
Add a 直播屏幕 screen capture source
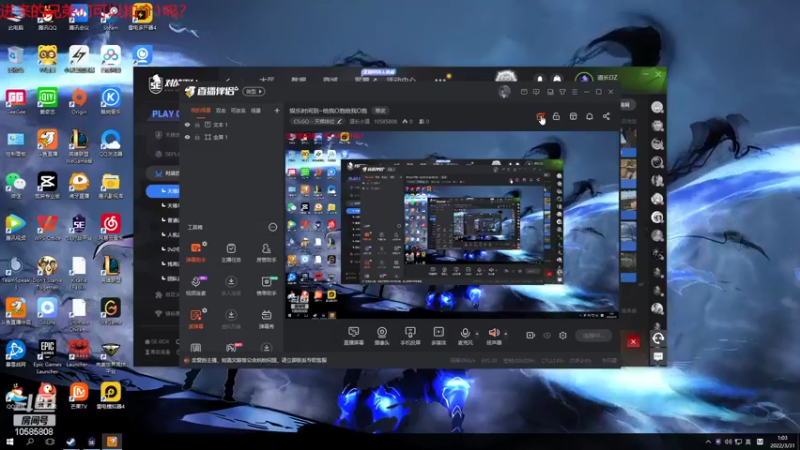click(x=354, y=336)
